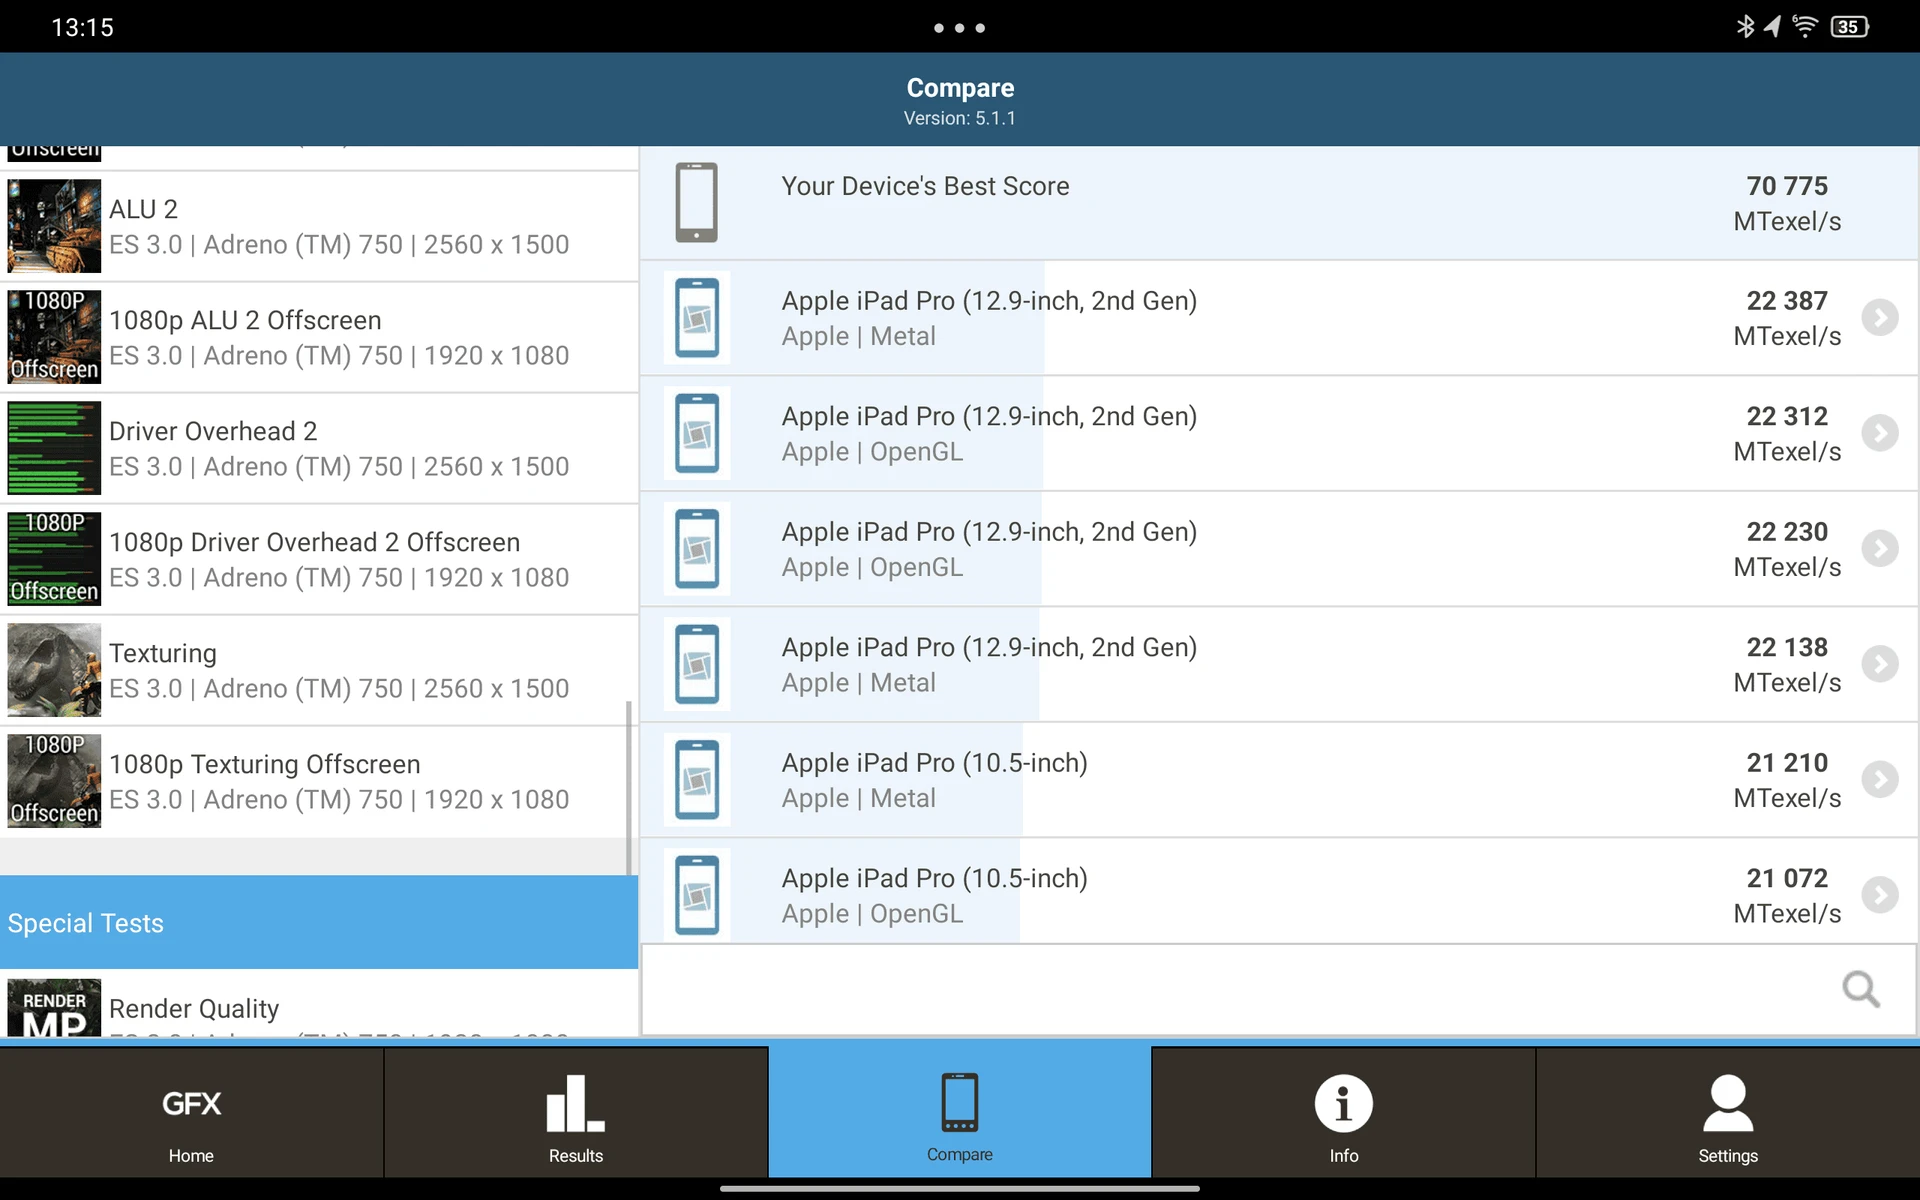Image resolution: width=1920 pixels, height=1200 pixels.
Task: Open details arrow for score 22 138
Action: pos(1880,664)
